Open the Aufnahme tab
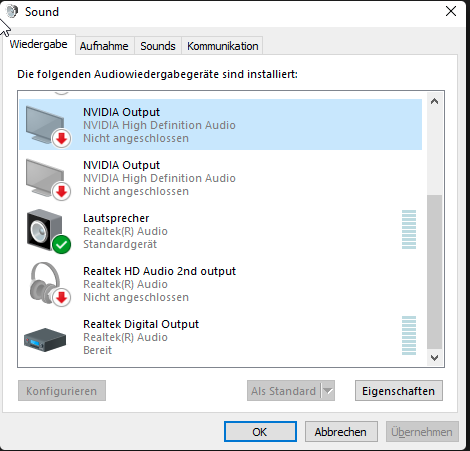The image size is (470, 451). click(104, 46)
